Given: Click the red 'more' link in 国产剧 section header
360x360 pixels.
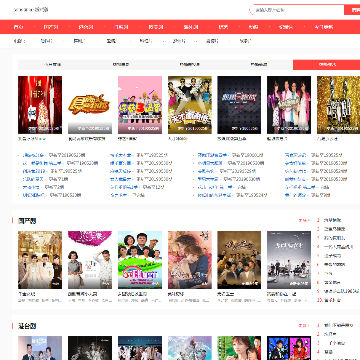Looking at the screenshot, I should click(304, 221).
